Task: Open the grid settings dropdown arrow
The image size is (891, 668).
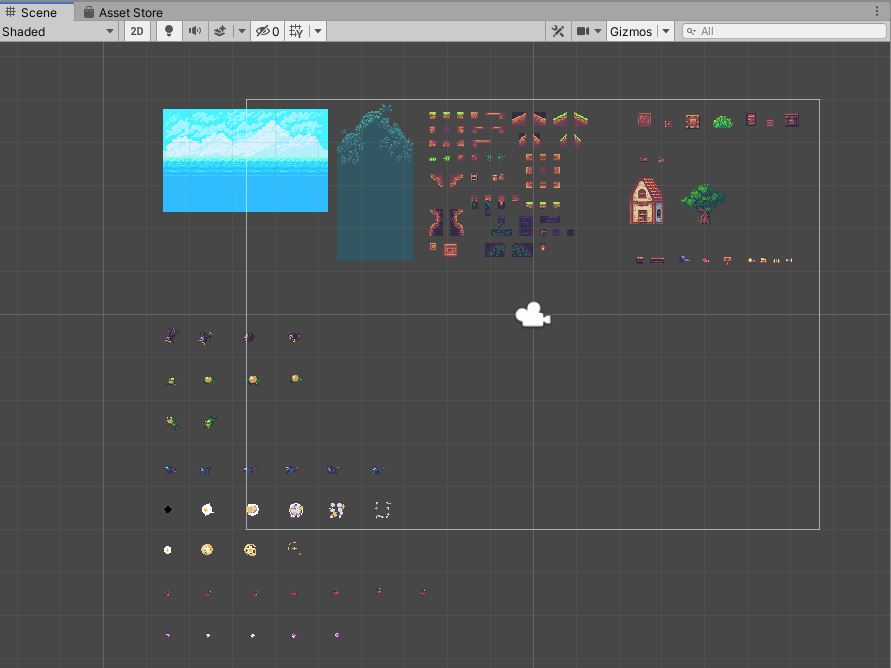Action: coord(318,31)
